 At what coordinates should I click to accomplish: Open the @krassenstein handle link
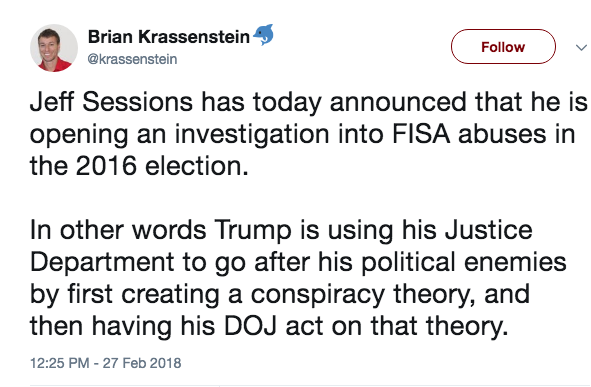coord(132,59)
